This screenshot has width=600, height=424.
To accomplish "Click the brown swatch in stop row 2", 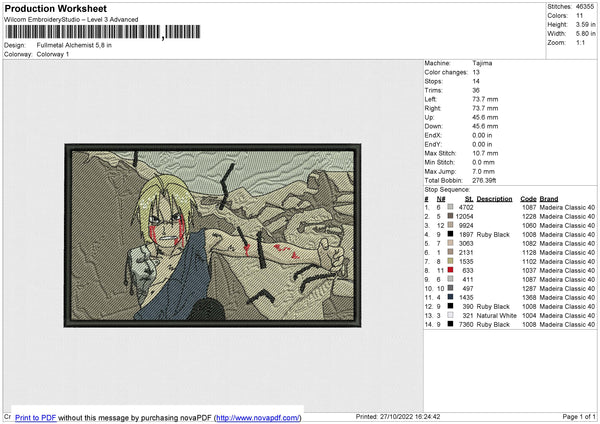I will (x=450, y=216).
